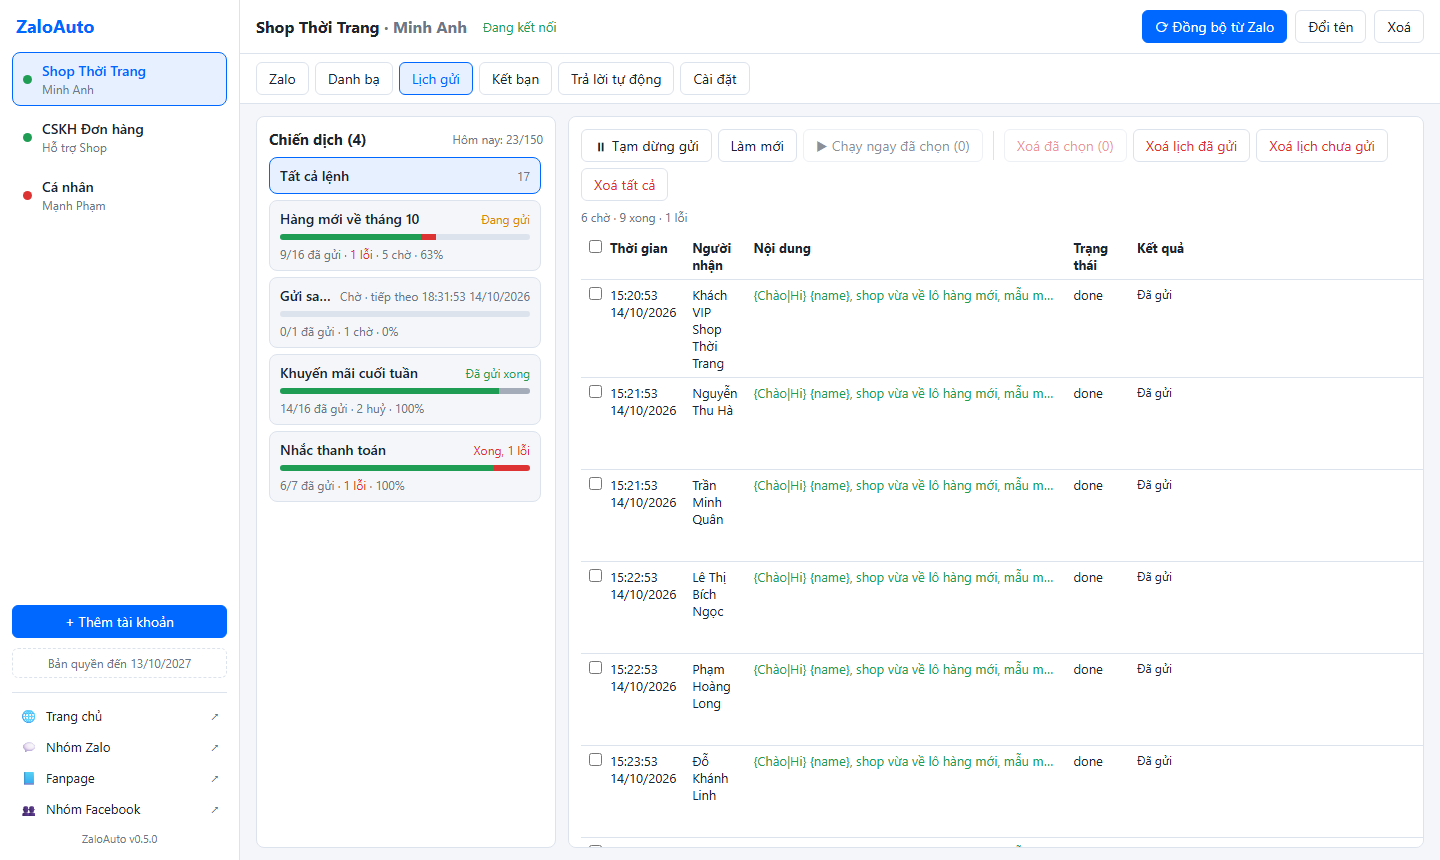Image resolution: width=1440 pixels, height=860 pixels.
Task: Open the Cá nhân Mạnh Phạm account
Action: (119, 196)
